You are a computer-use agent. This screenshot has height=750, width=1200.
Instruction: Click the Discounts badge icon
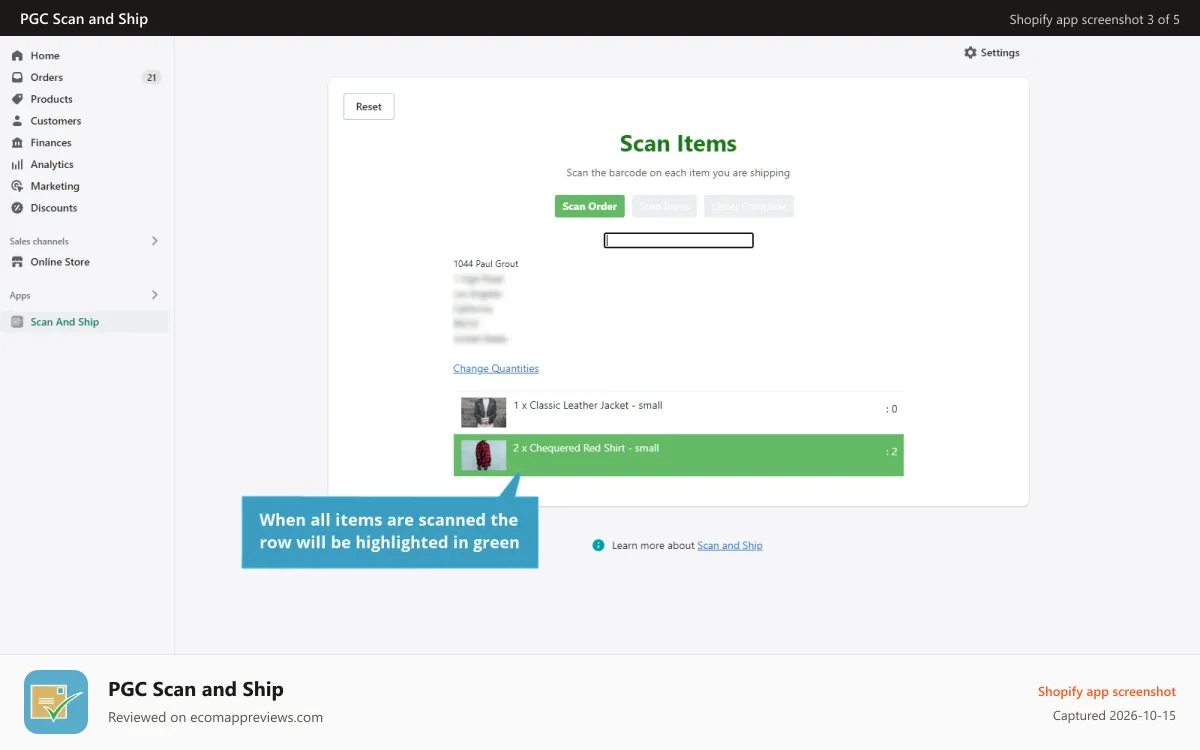(17, 208)
